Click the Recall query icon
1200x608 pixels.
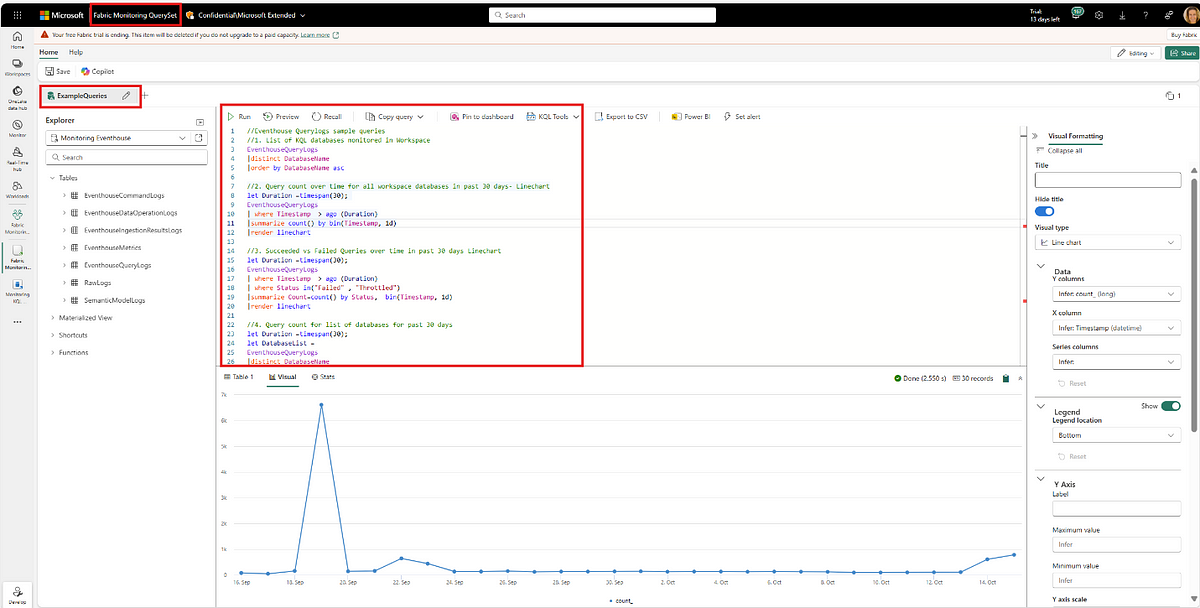[x=317, y=117]
